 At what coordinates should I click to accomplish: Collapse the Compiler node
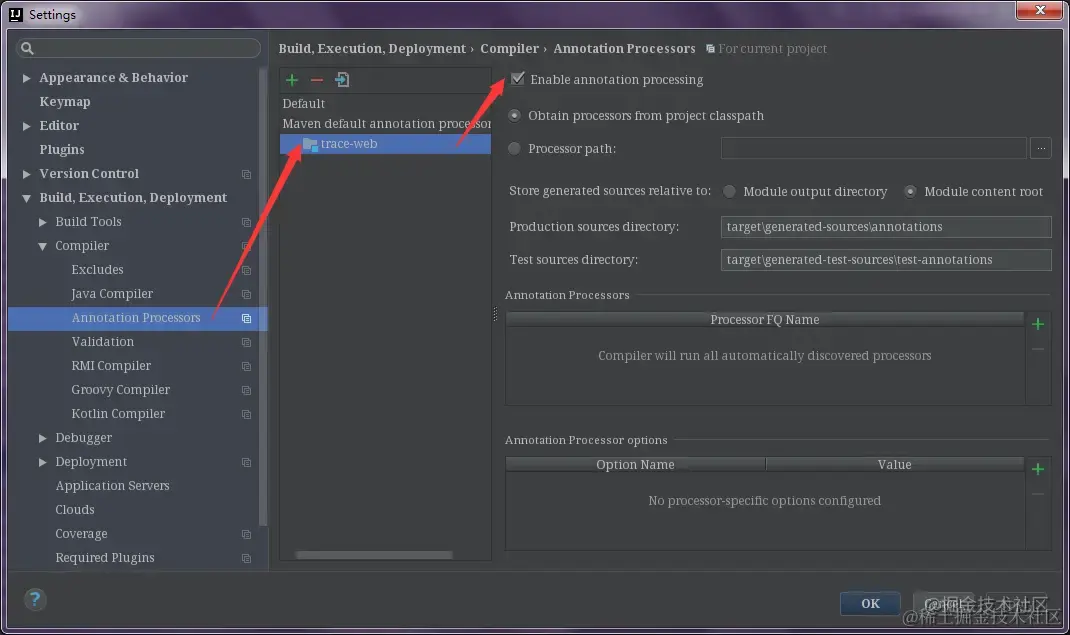[x=42, y=246]
